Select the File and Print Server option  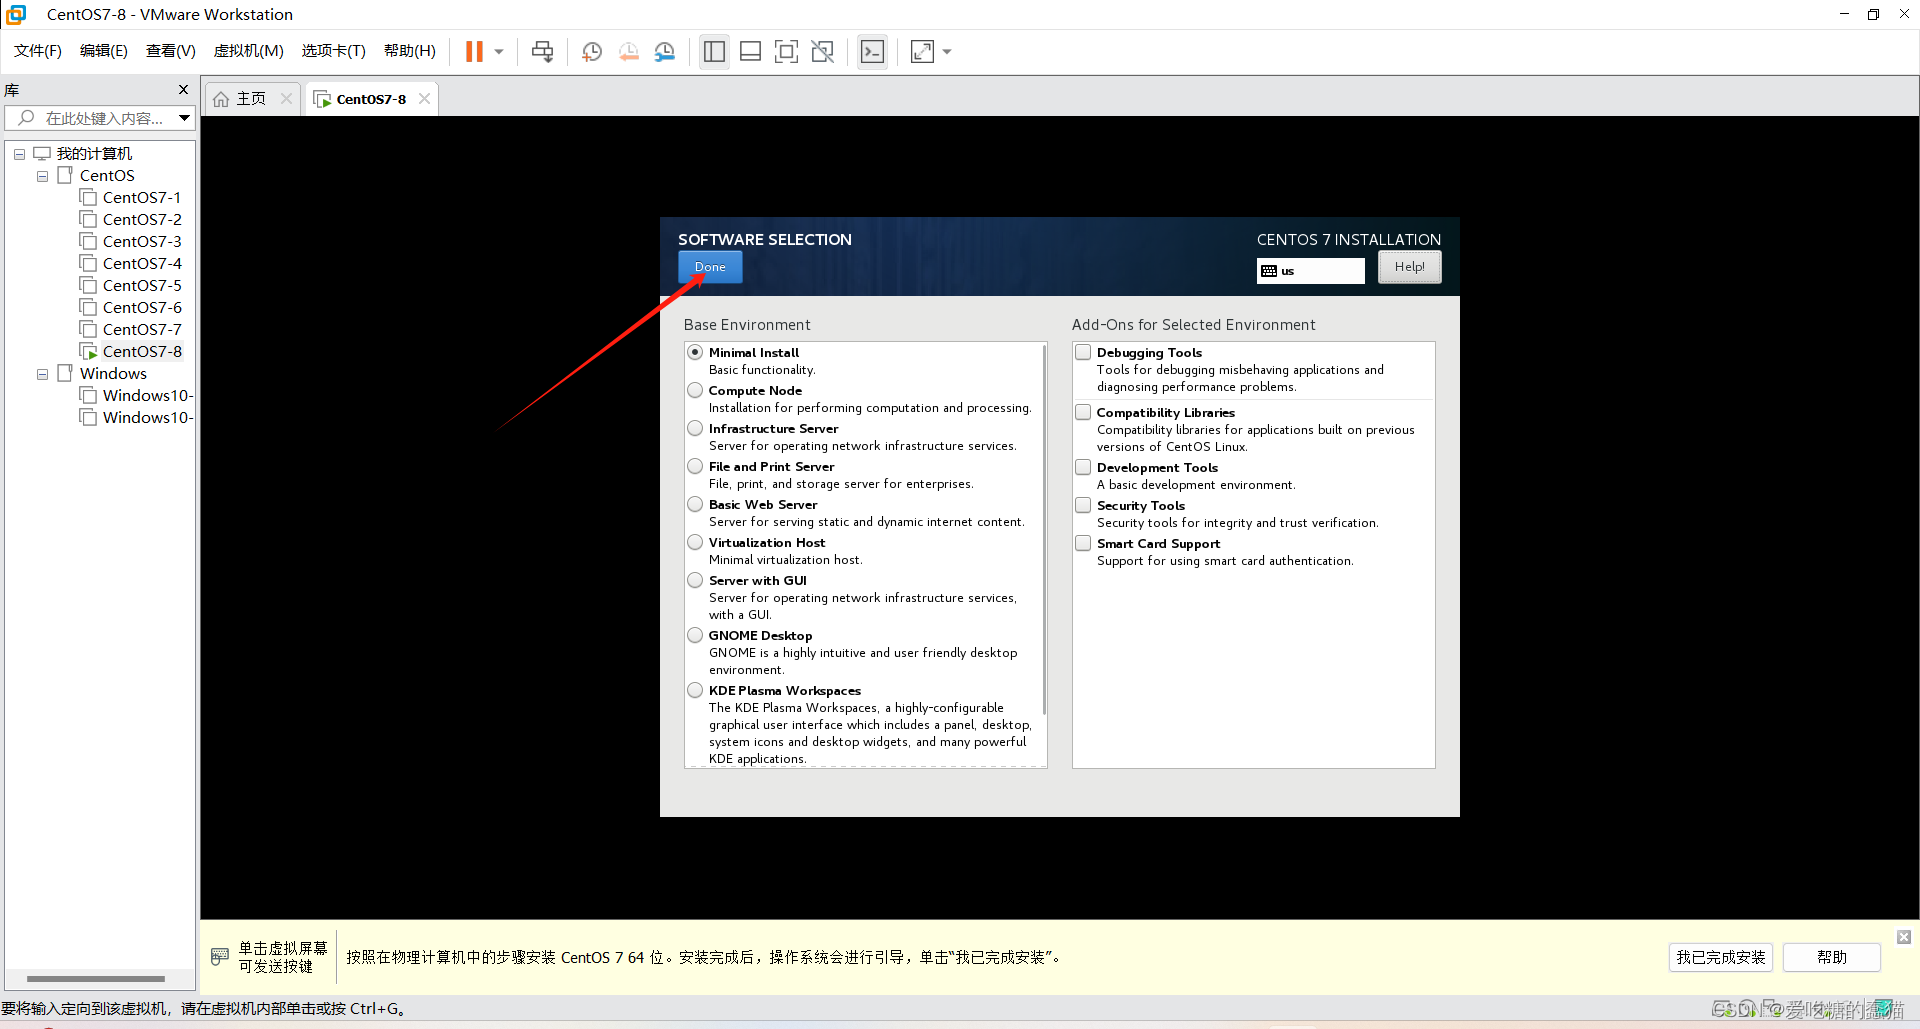695,466
